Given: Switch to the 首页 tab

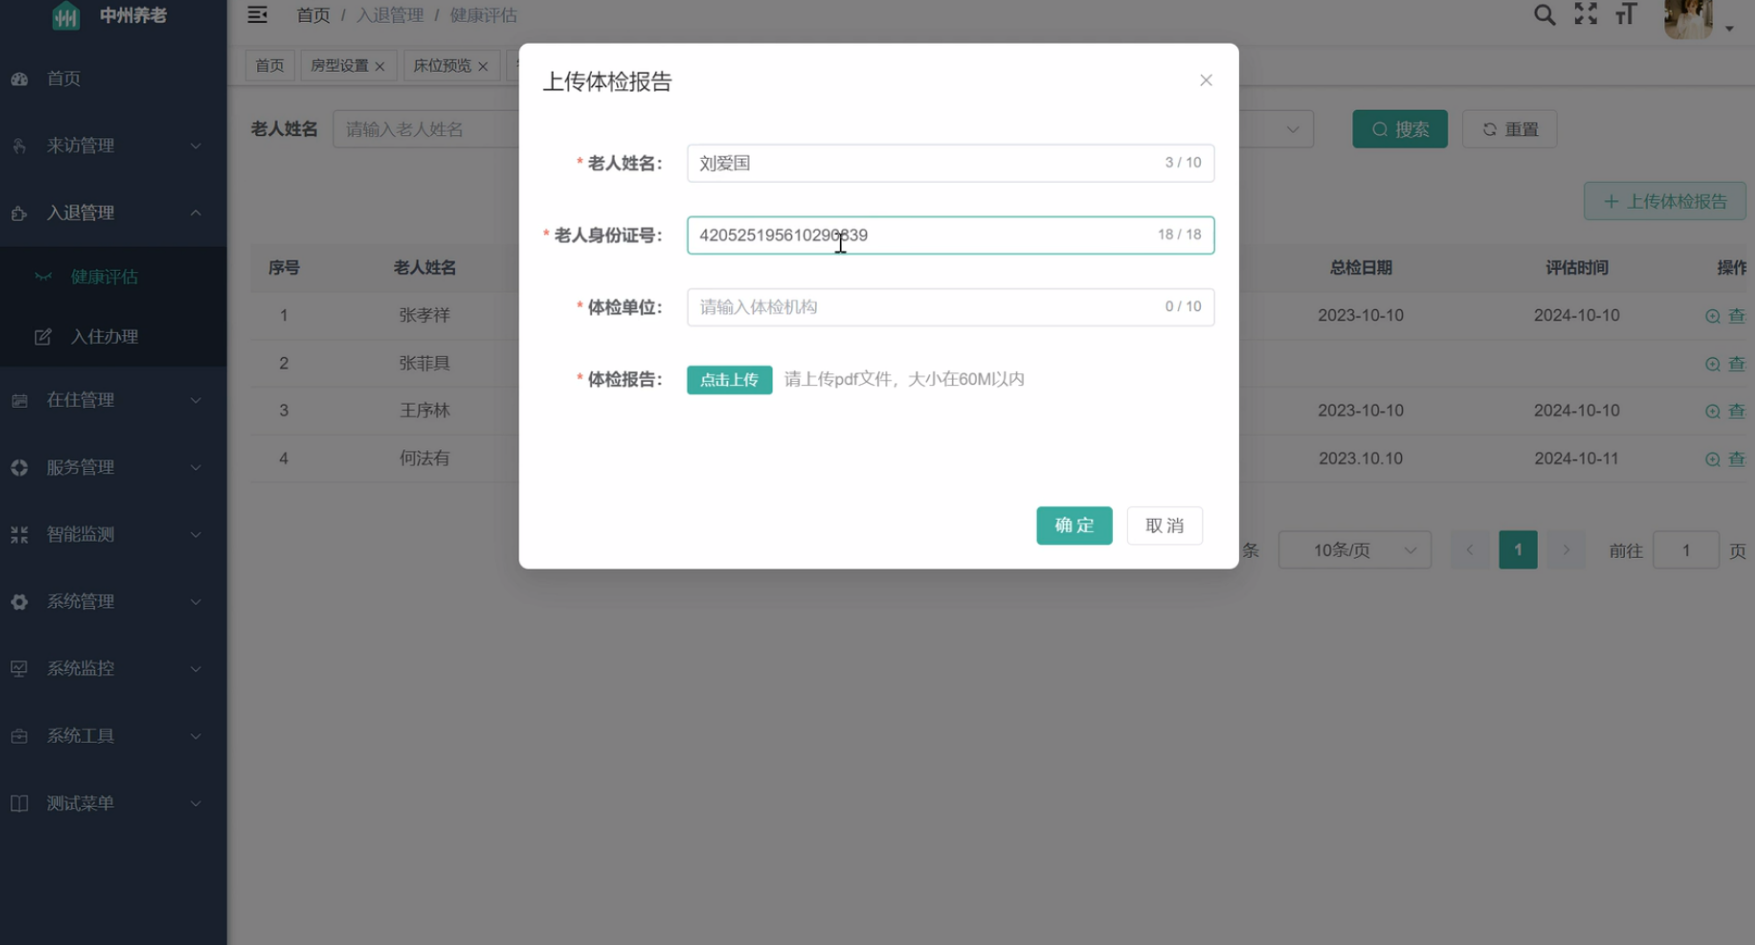Looking at the screenshot, I should [270, 66].
